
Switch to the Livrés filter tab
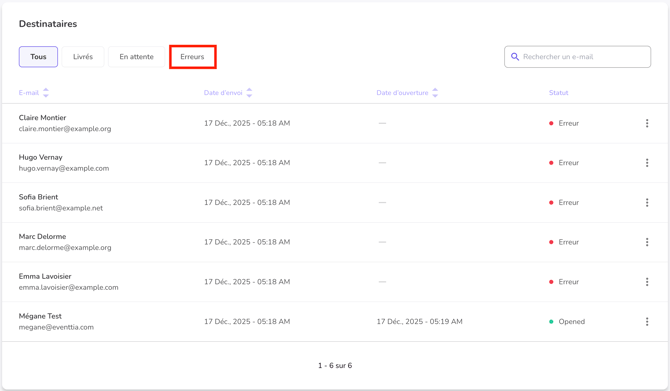83,57
